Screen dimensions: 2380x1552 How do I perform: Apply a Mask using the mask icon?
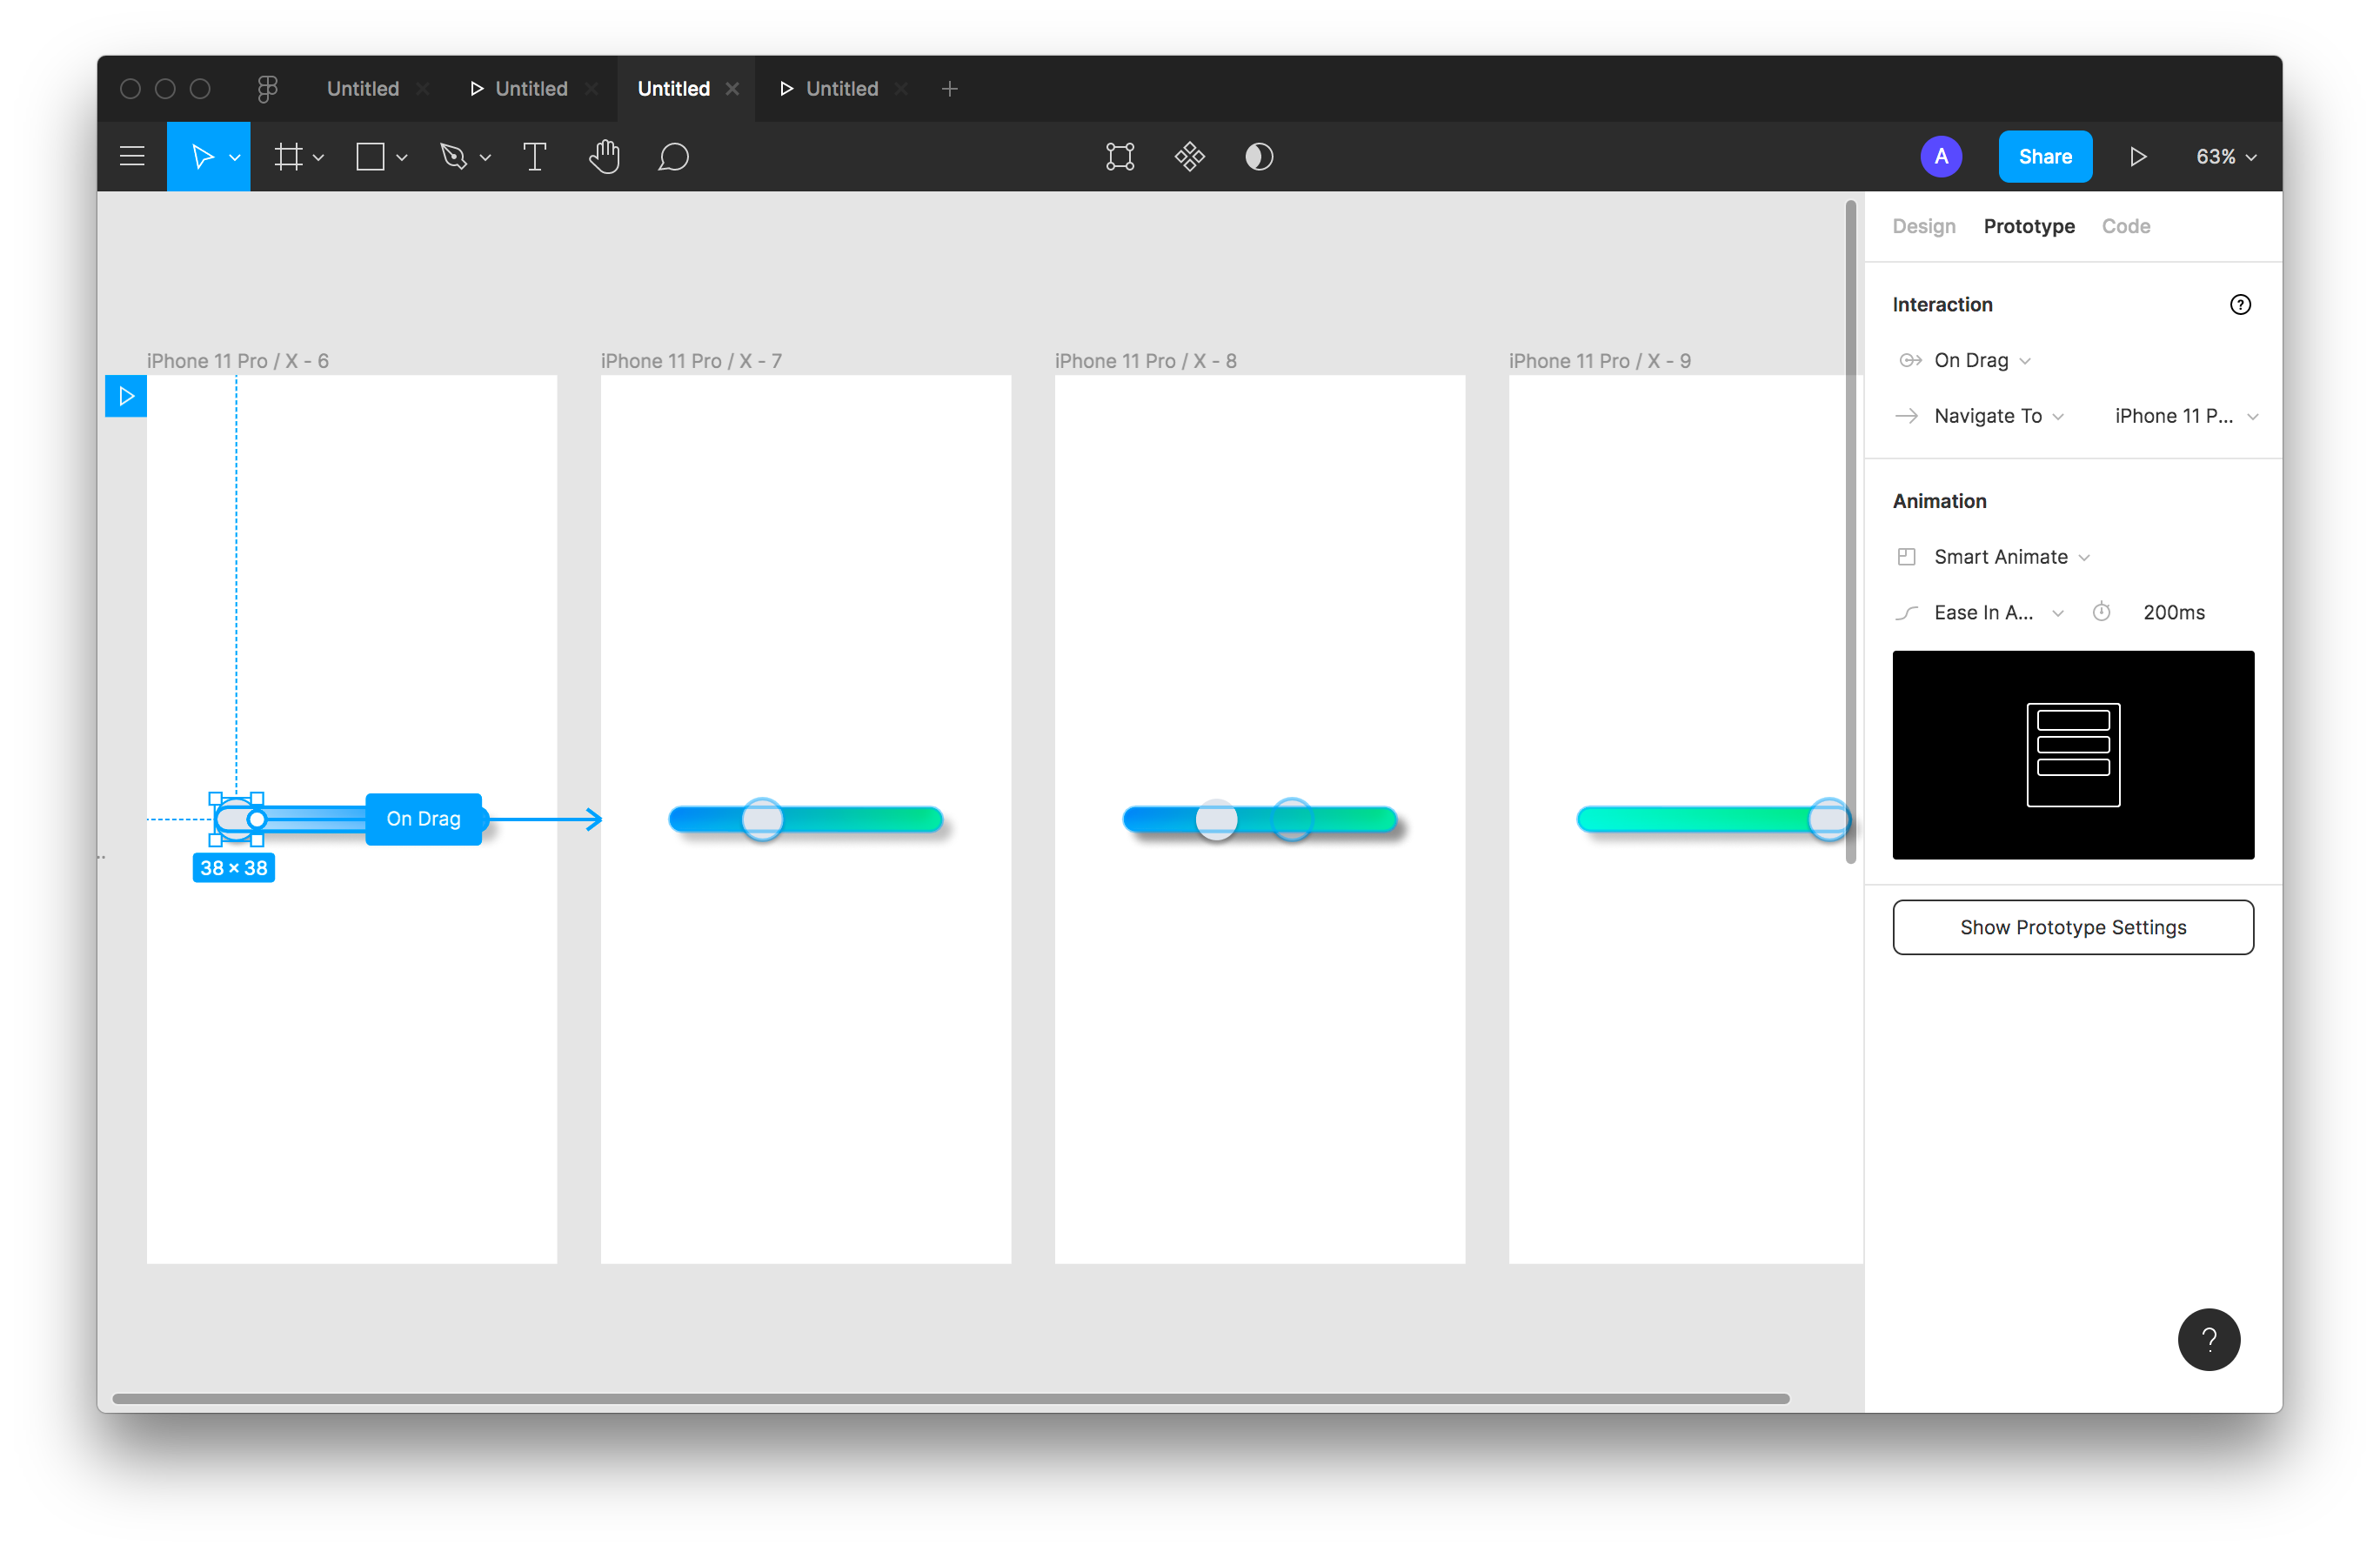tap(1259, 156)
